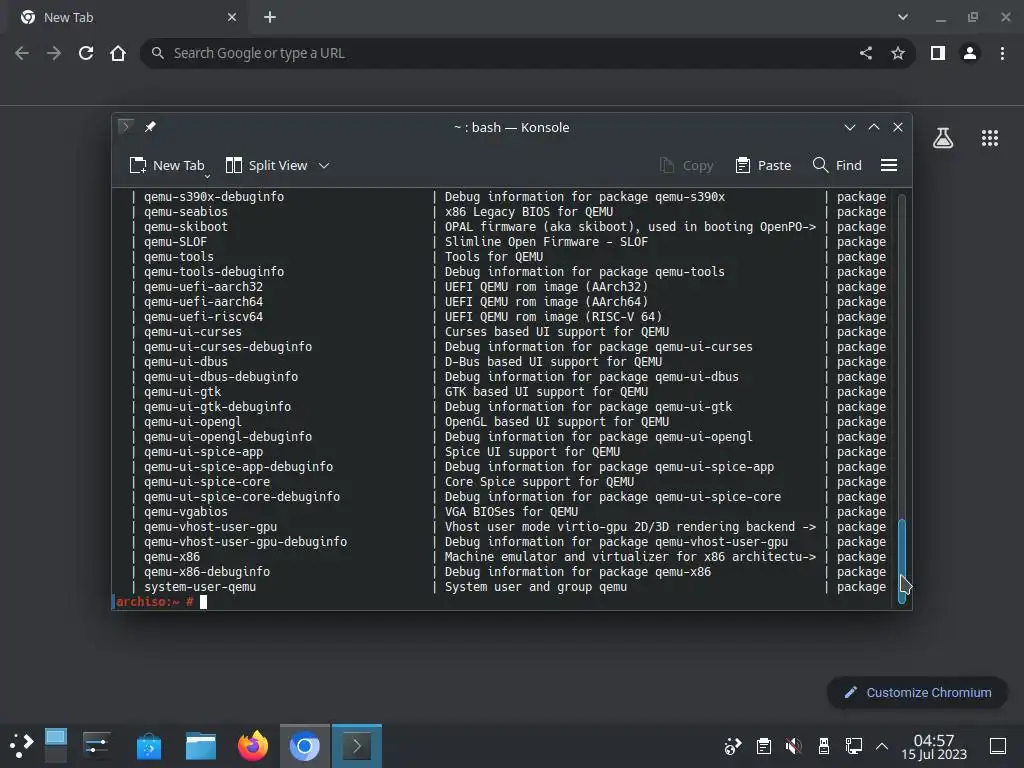The width and height of the screenshot is (1024, 768).
Task: Open the system tray update notifier icon
Action: [x=733, y=746]
